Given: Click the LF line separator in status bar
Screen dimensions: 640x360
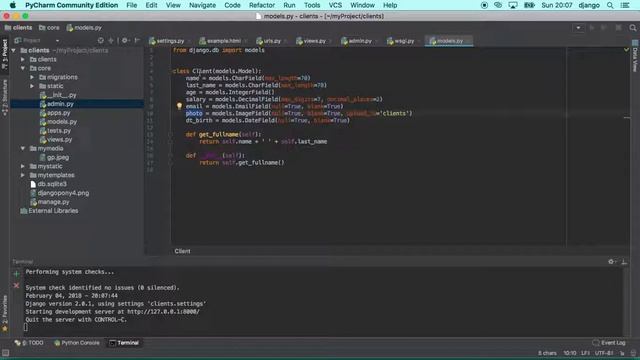Looking at the screenshot, I should (x=585, y=353).
